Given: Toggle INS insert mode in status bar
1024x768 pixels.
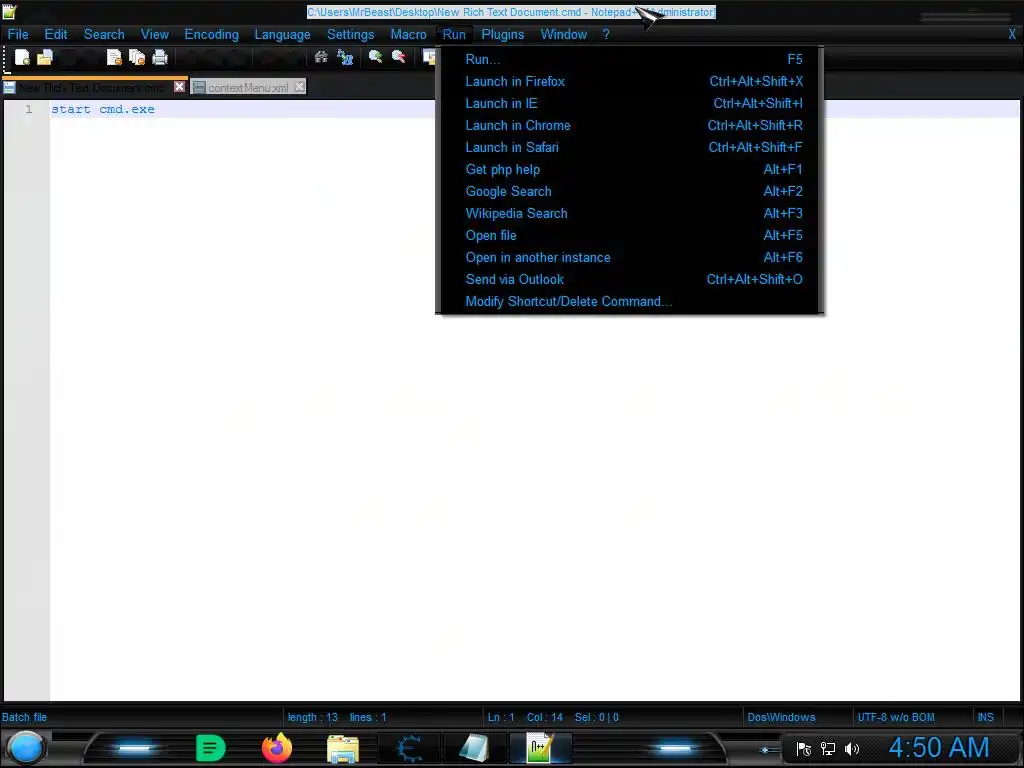Looking at the screenshot, I should click(x=985, y=717).
